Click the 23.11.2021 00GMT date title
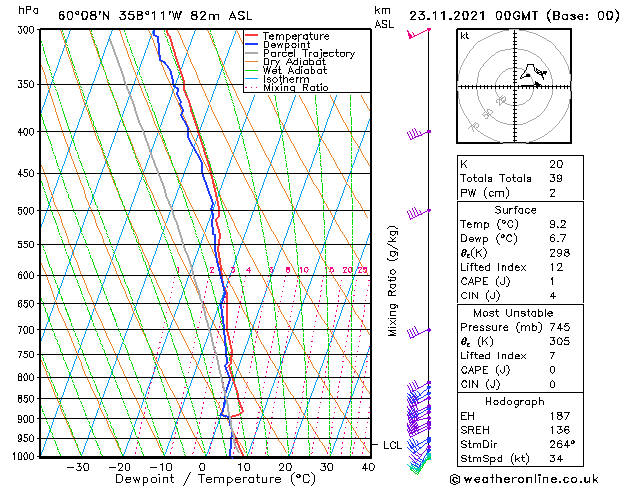The height and width of the screenshot is (486, 629). [473, 16]
